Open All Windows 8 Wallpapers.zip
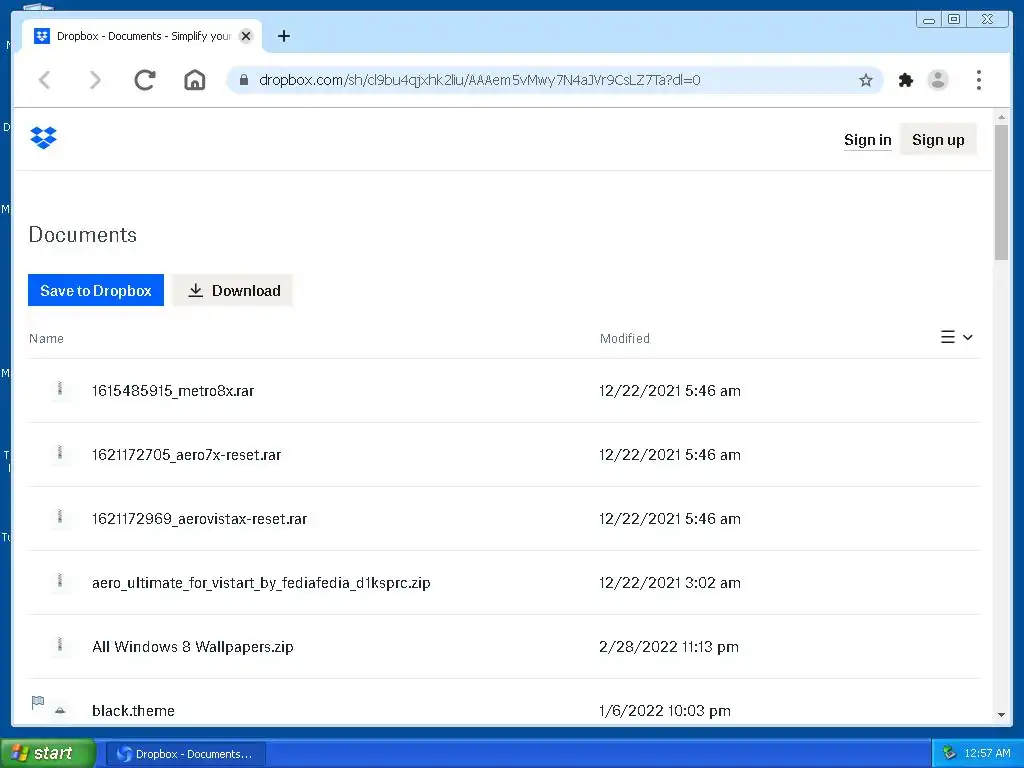The height and width of the screenshot is (768, 1024). pyautogui.click(x=193, y=647)
